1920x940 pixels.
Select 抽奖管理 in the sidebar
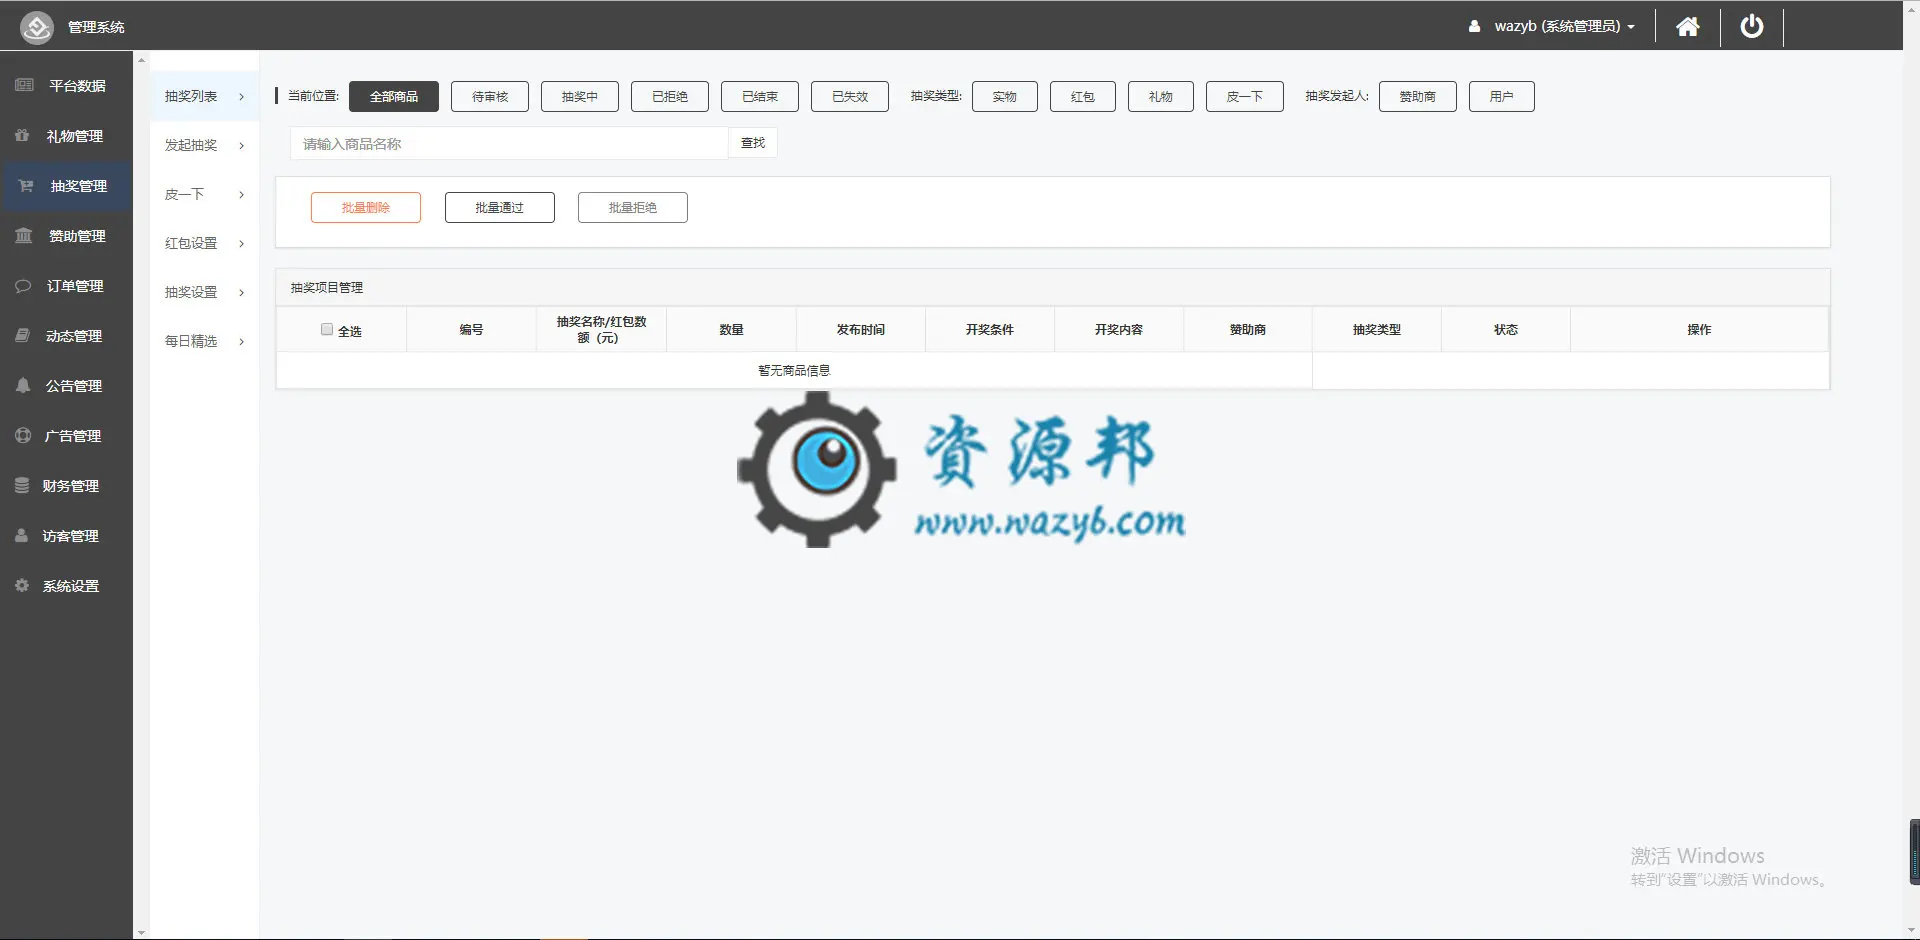pyautogui.click(x=66, y=186)
